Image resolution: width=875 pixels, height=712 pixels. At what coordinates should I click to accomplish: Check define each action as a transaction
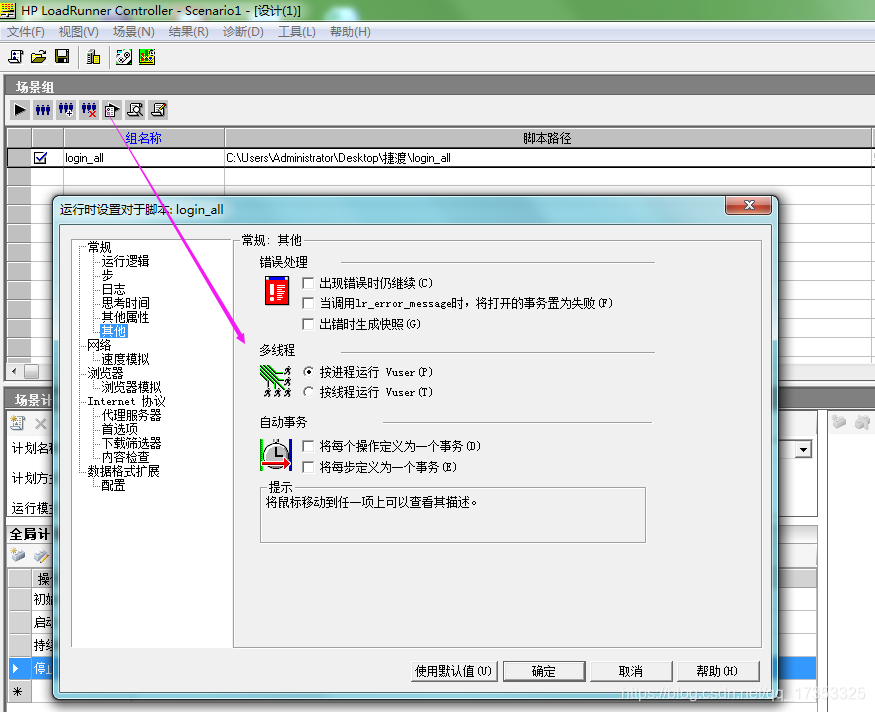tap(307, 446)
